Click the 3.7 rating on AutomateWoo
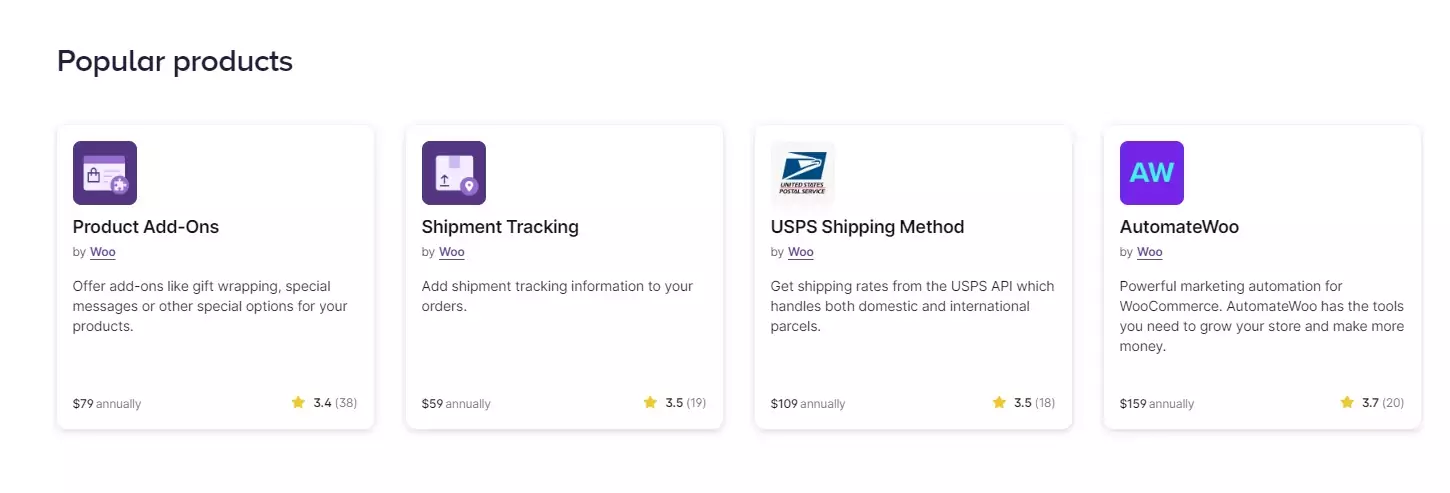Viewport: 1450px width, 493px height. 1370,403
